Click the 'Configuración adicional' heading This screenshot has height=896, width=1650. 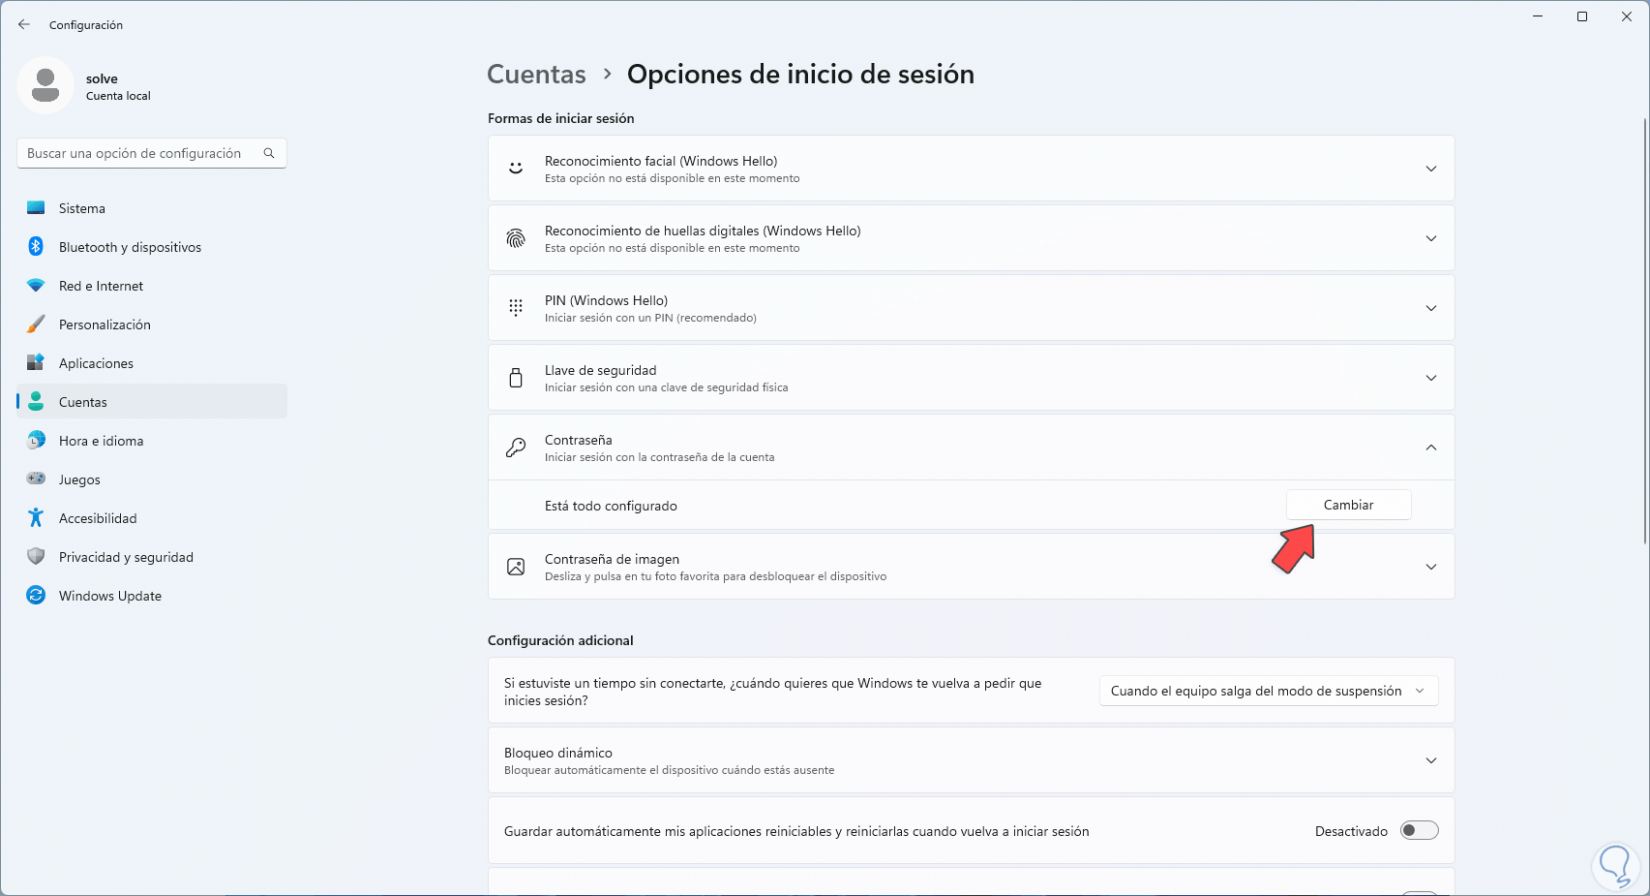click(560, 640)
